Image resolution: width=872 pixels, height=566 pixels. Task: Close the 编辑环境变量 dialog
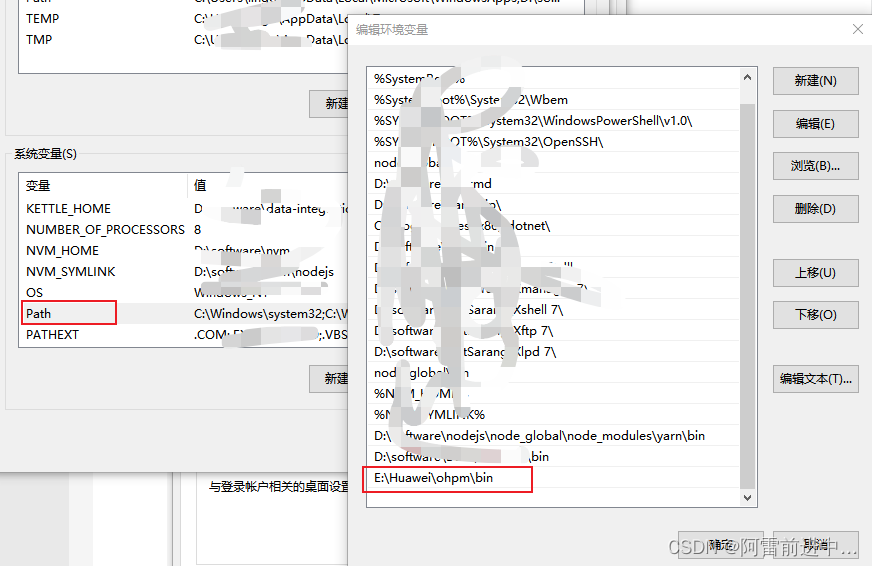[x=858, y=29]
